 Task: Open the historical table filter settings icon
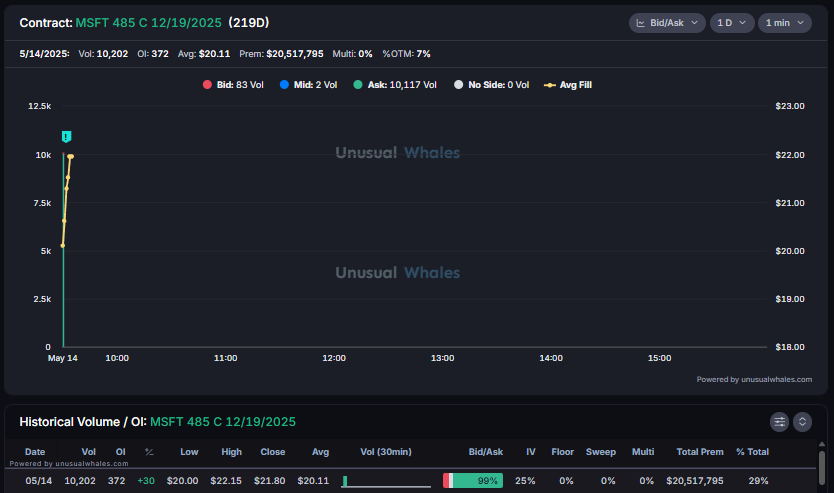[x=779, y=422]
